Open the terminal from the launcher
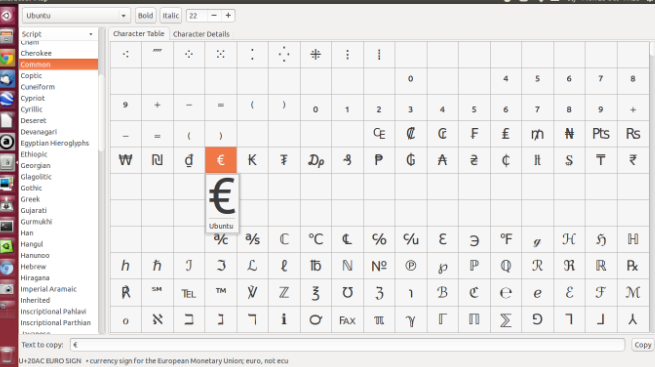Viewport: 655px width, 367px height. click(7, 226)
